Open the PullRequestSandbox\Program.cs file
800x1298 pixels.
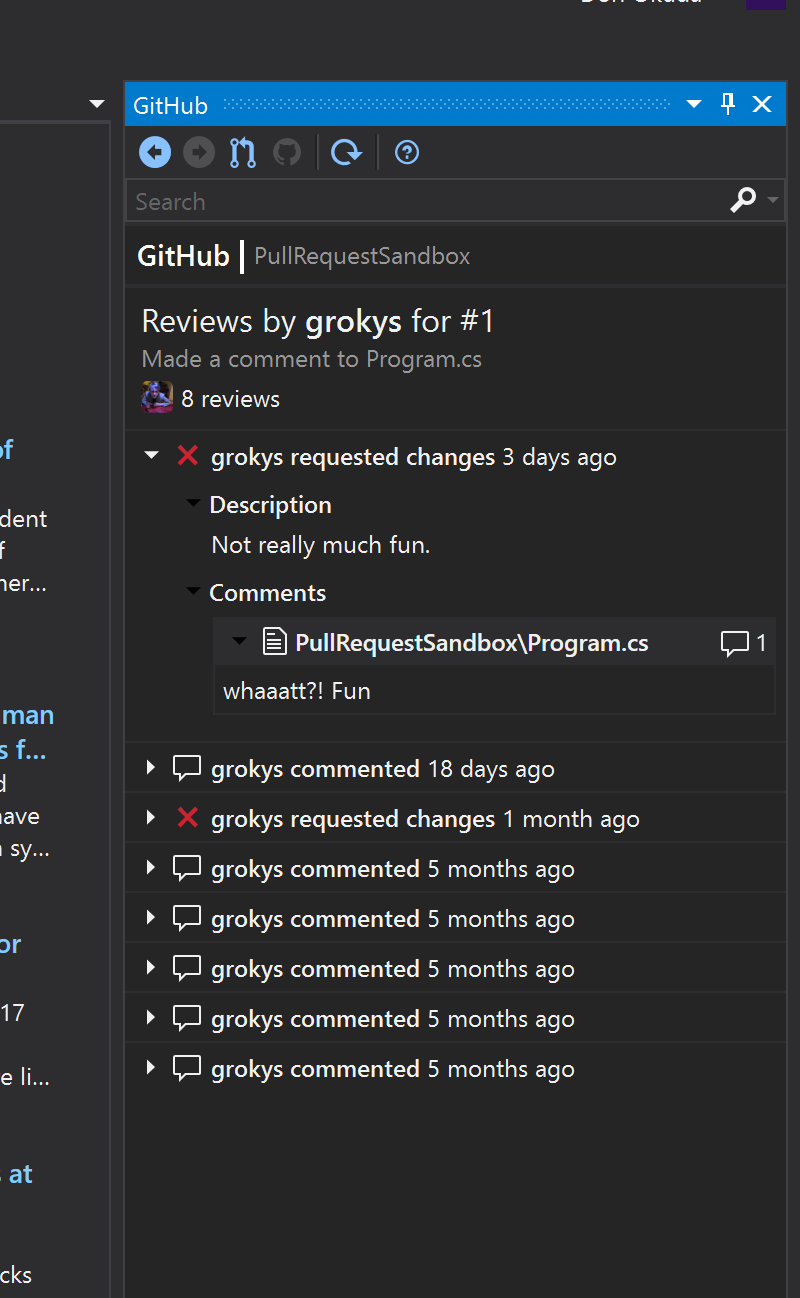pyautogui.click(x=471, y=642)
